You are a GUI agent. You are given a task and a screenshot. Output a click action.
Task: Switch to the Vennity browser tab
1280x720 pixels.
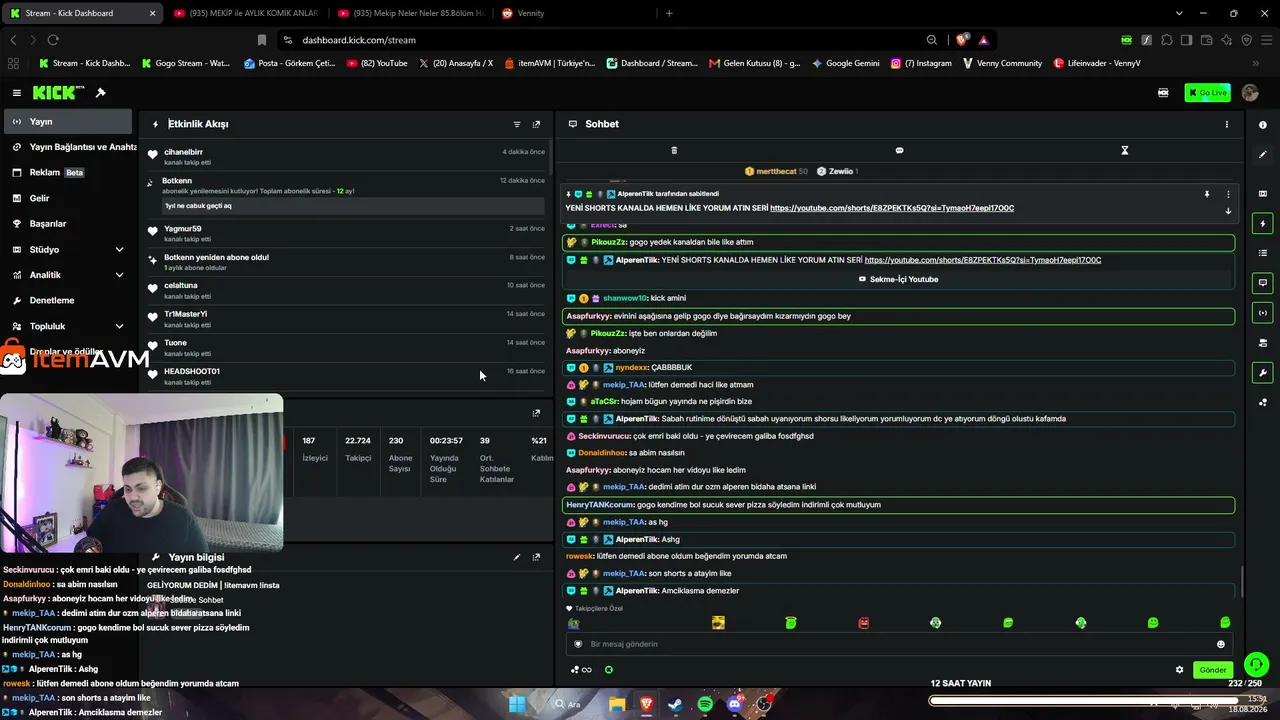point(530,13)
